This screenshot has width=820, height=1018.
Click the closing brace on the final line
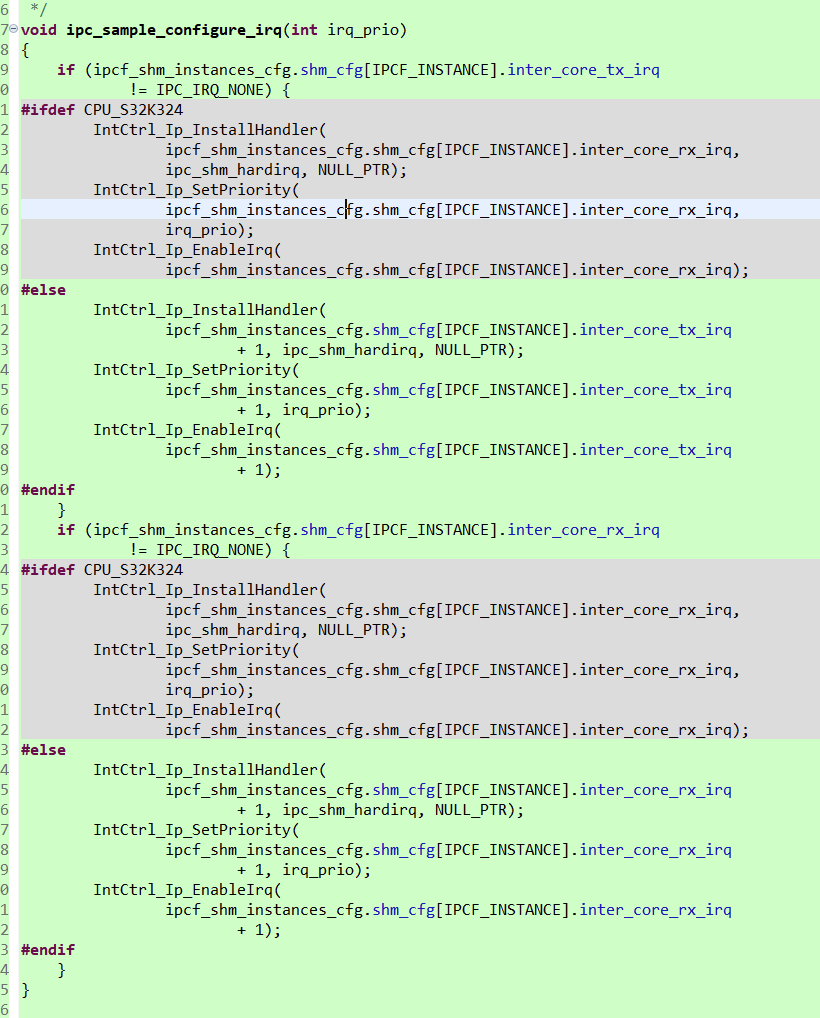point(25,989)
